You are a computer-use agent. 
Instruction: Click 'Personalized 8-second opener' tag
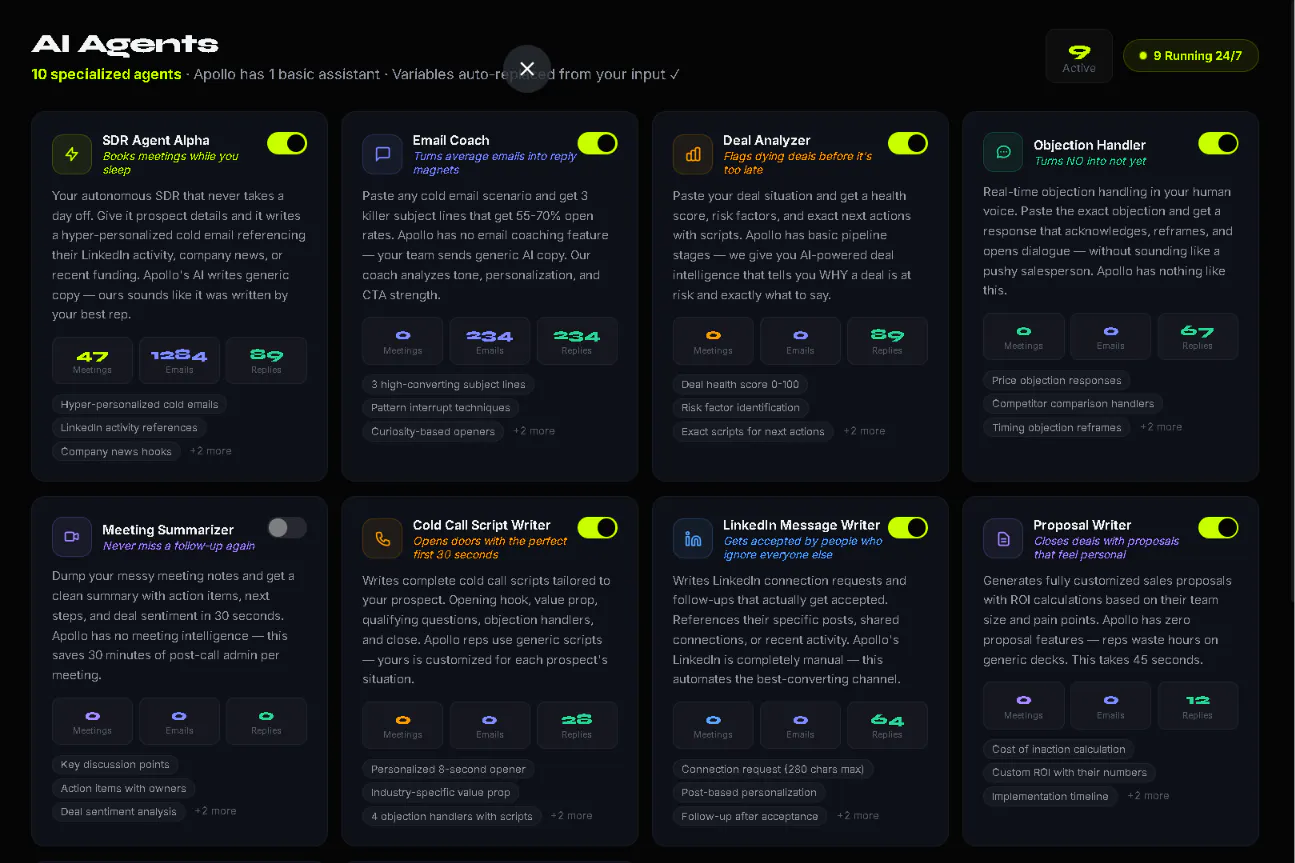pyautogui.click(x=448, y=769)
